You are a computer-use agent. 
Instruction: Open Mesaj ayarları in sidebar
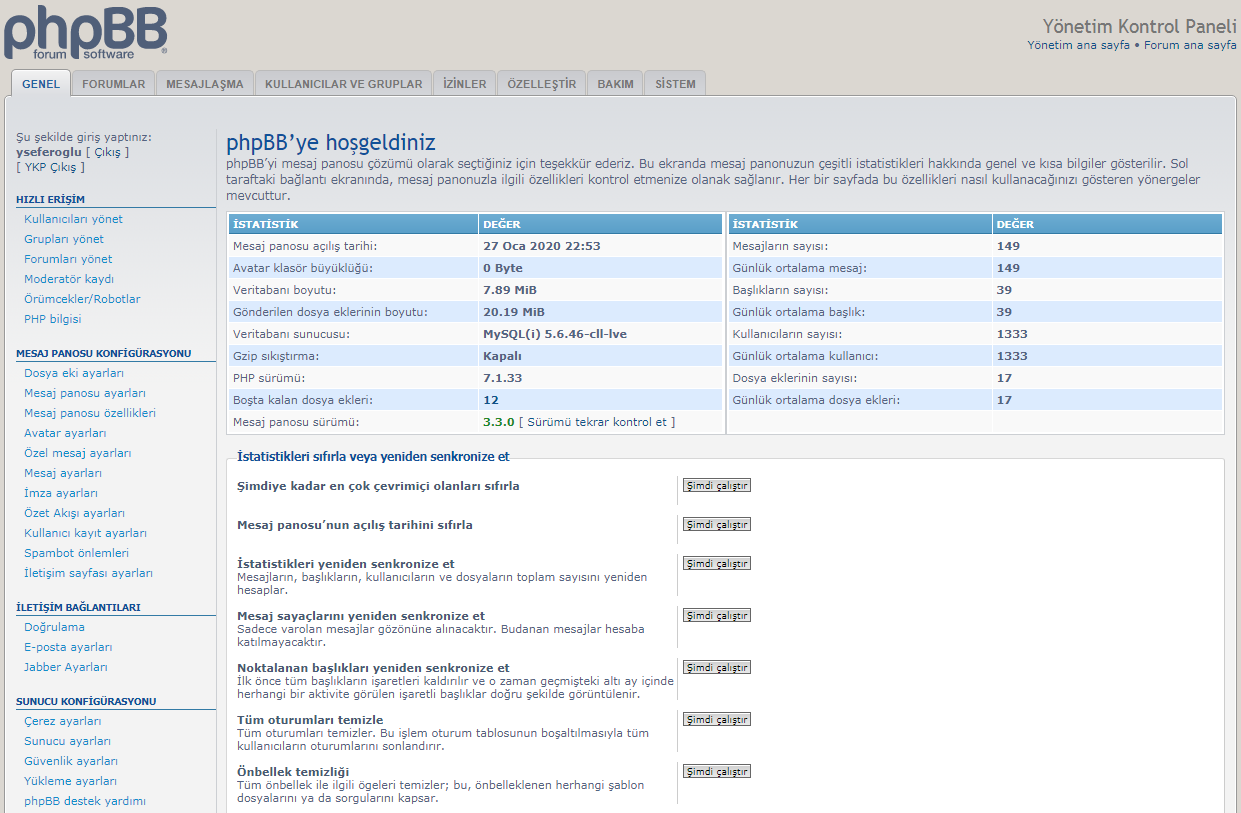(63, 473)
